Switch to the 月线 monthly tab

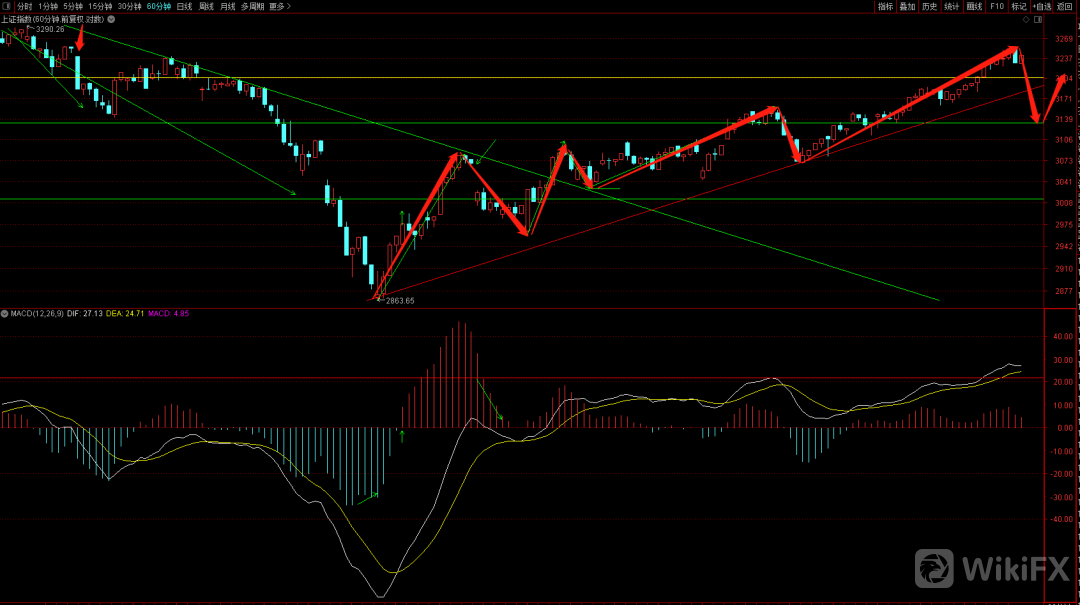(x=228, y=6)
